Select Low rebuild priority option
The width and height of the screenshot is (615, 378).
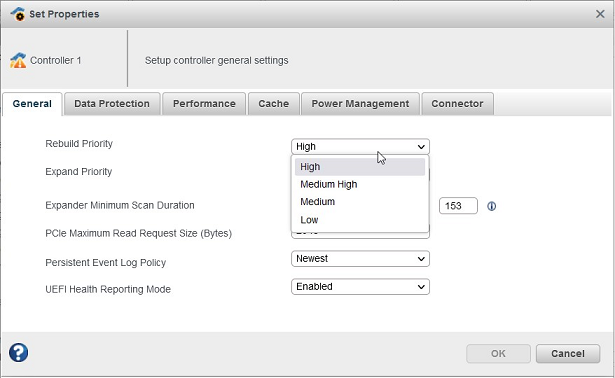[x=360, y=220]
